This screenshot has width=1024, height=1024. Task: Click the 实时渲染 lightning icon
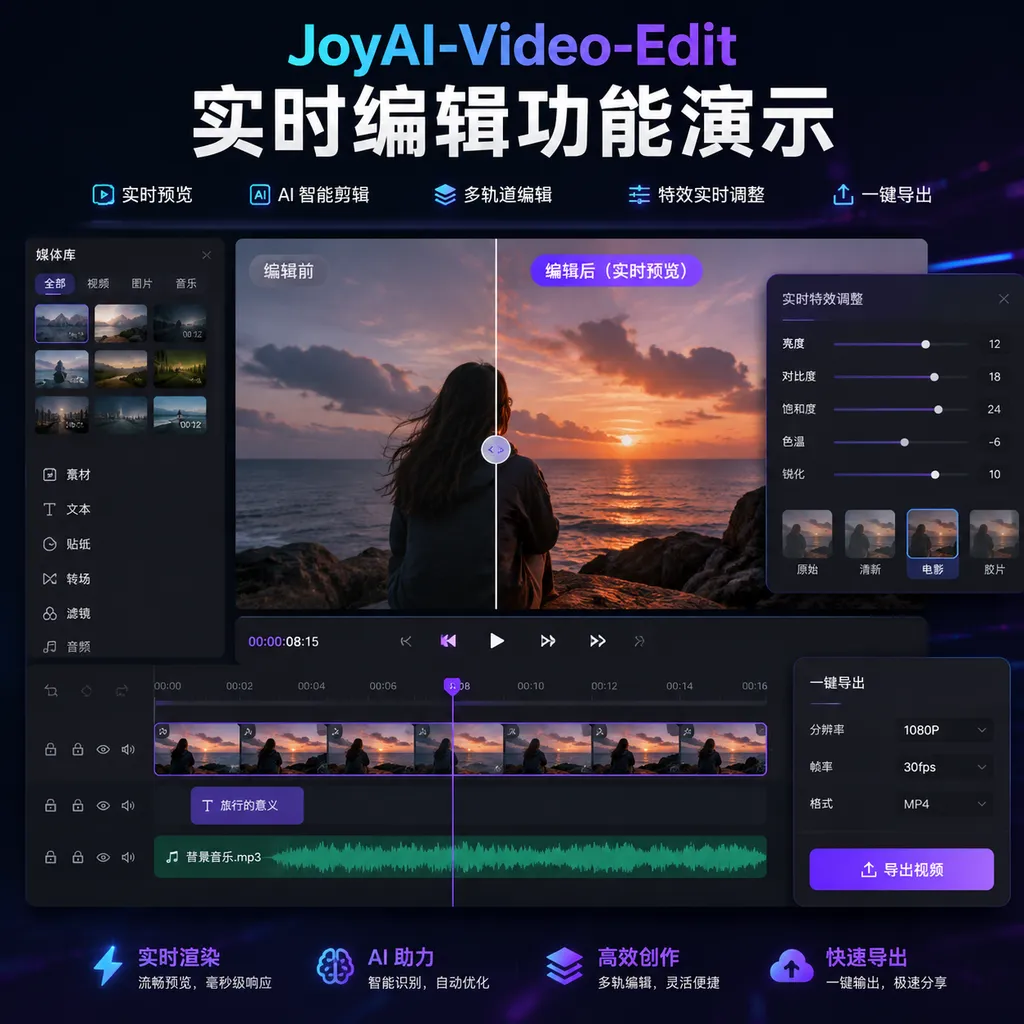(108, 965)
